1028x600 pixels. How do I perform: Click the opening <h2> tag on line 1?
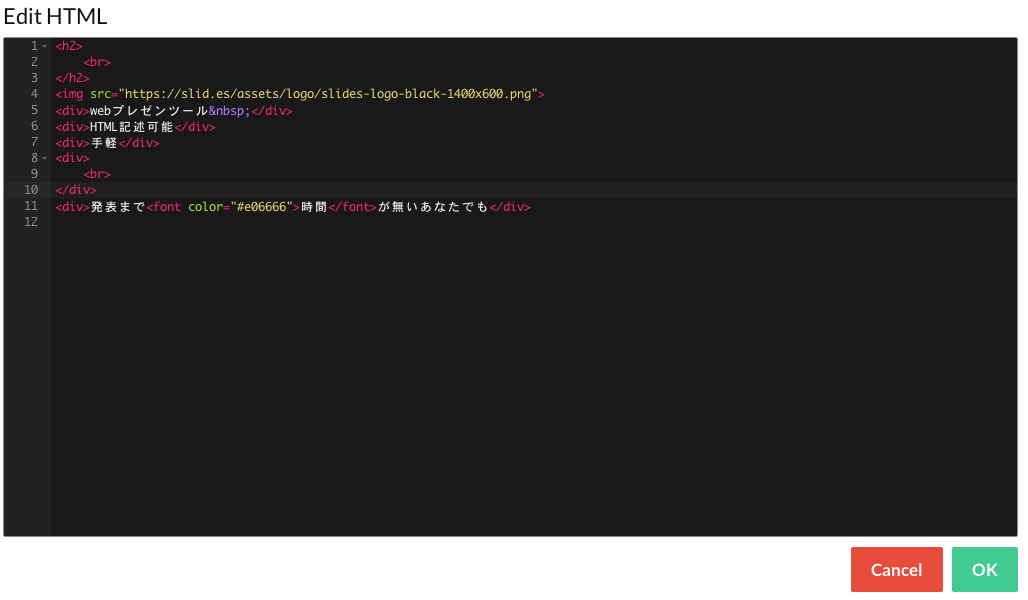(69, 46)
